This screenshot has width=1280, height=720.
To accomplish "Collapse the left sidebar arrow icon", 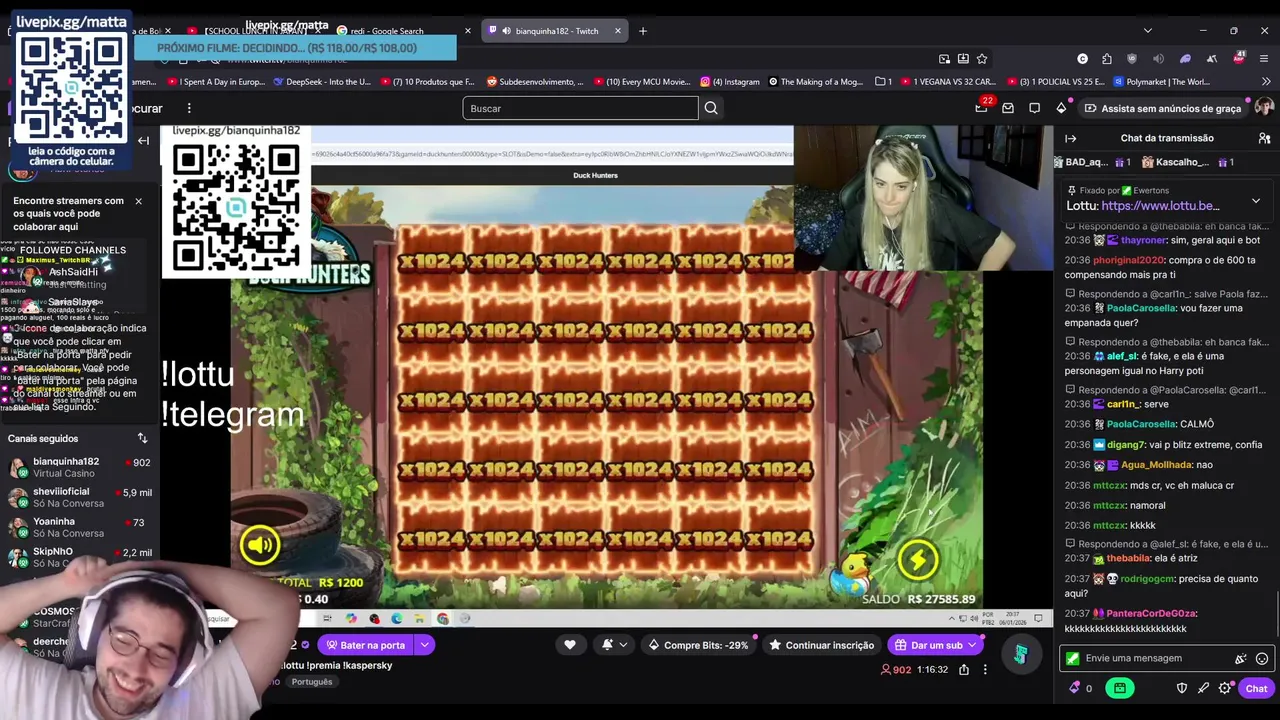I will (143, 141).
